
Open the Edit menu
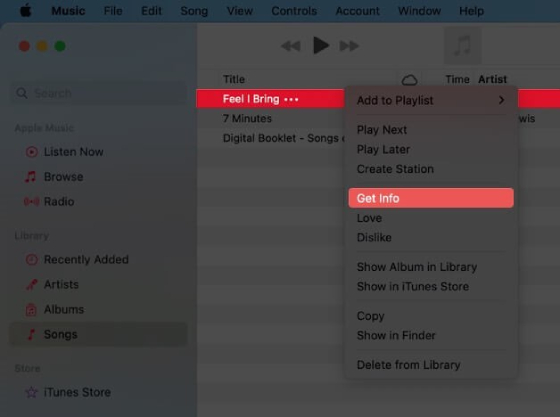coord(151,11)
